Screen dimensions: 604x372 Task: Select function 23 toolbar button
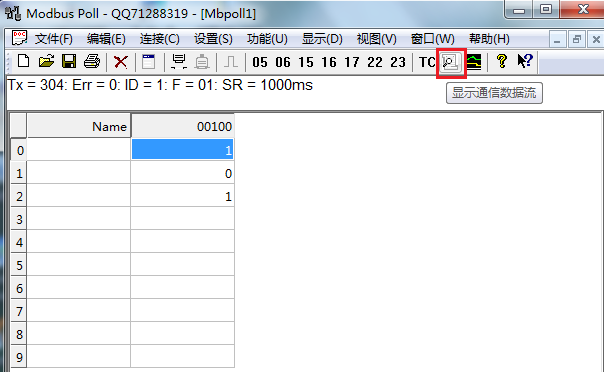click(398, 62)
